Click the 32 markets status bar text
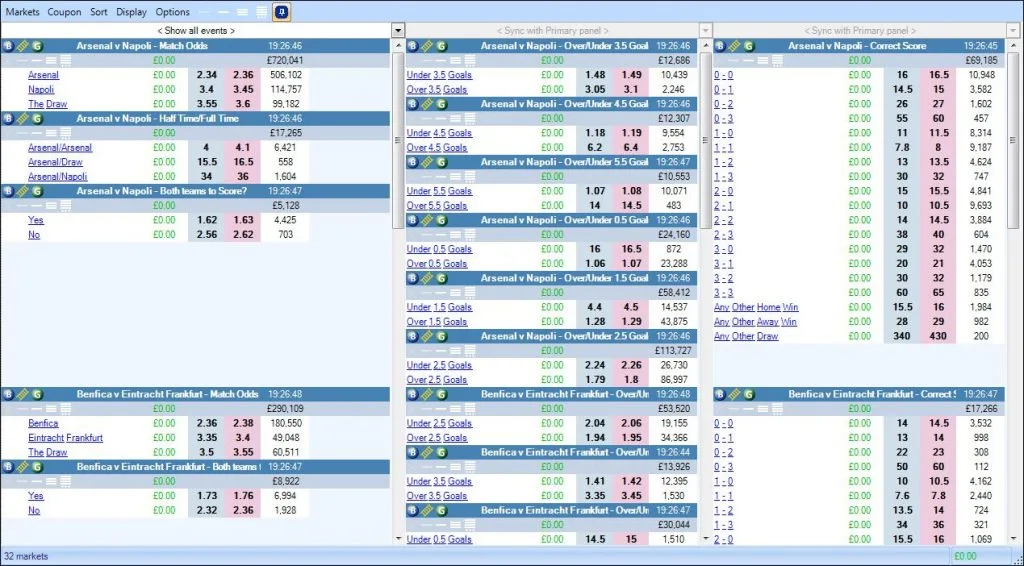The image size is (1024, 566). [26, 556]
